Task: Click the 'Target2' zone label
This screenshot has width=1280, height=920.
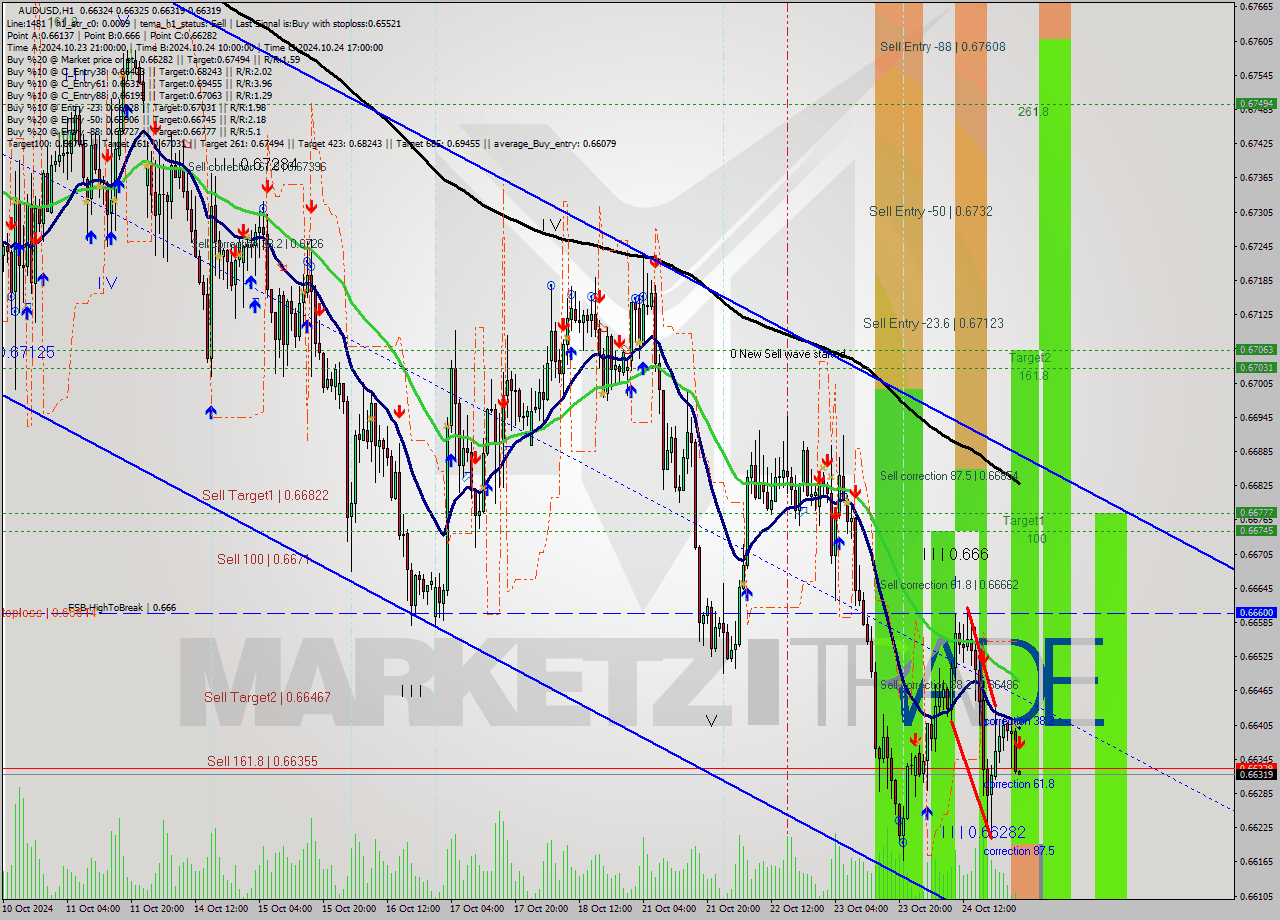Action: 1030,357
